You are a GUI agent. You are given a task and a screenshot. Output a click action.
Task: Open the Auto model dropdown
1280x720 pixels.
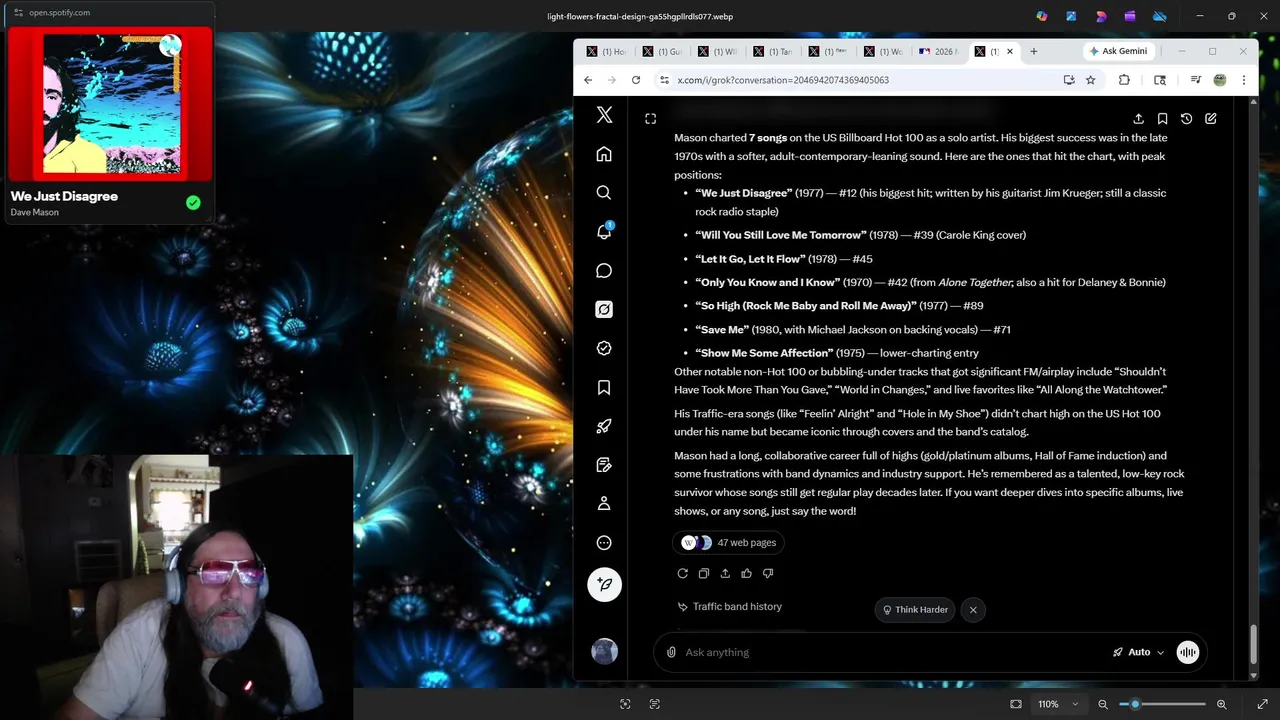coord(1139,652)
